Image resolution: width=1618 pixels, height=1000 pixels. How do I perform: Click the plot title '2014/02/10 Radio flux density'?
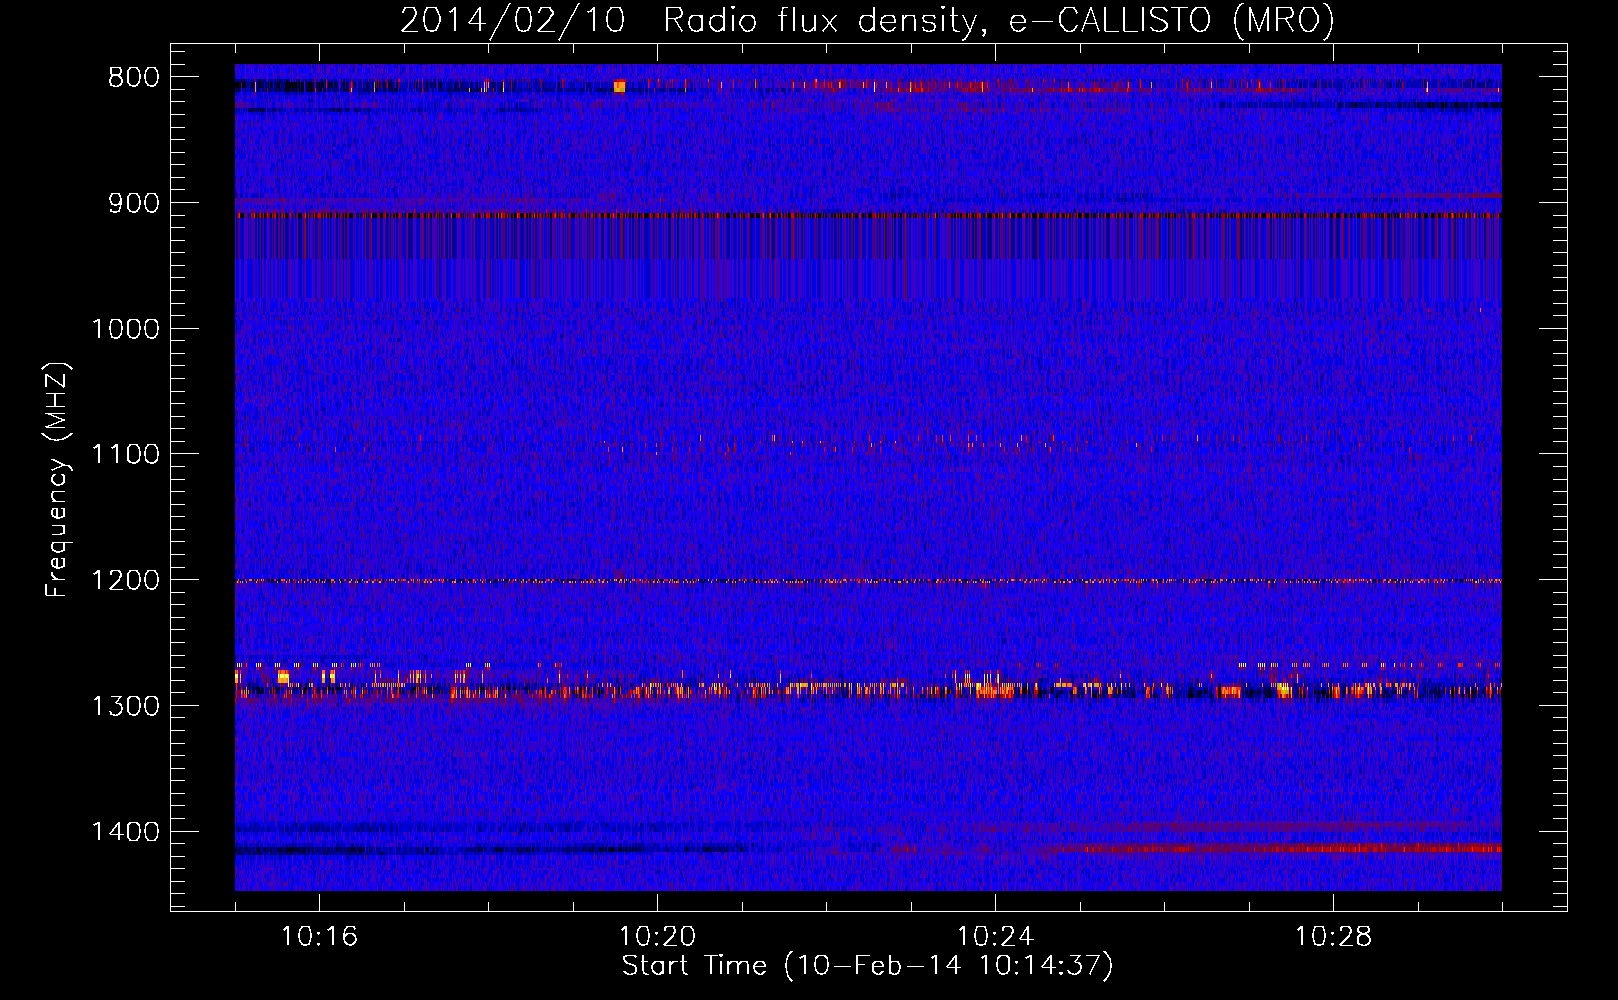tap(866, 20)
